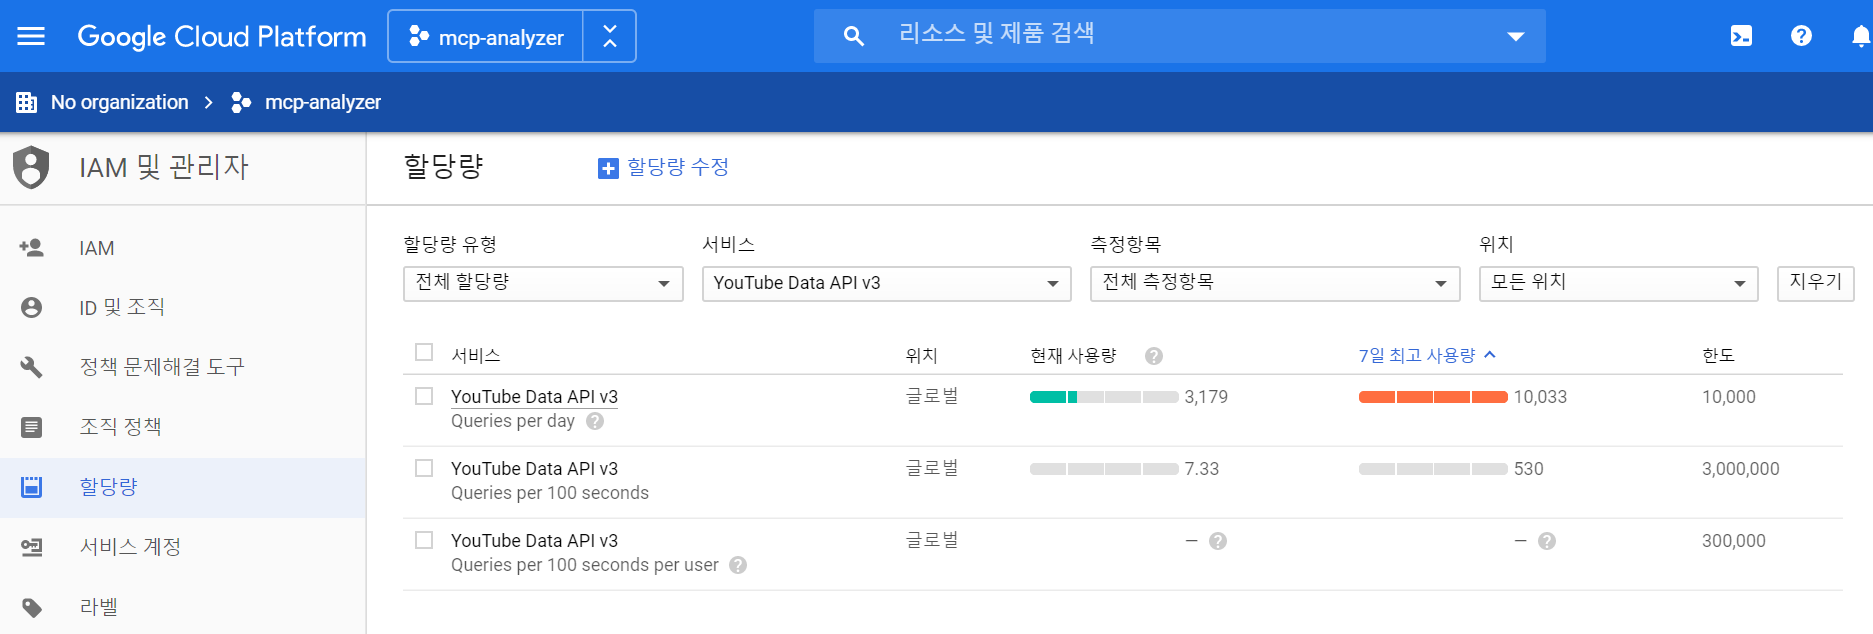Click help icon beside Queries per 100 seconds per user
The width and height of the screenshot is (1873, 634).
[738, 565]
